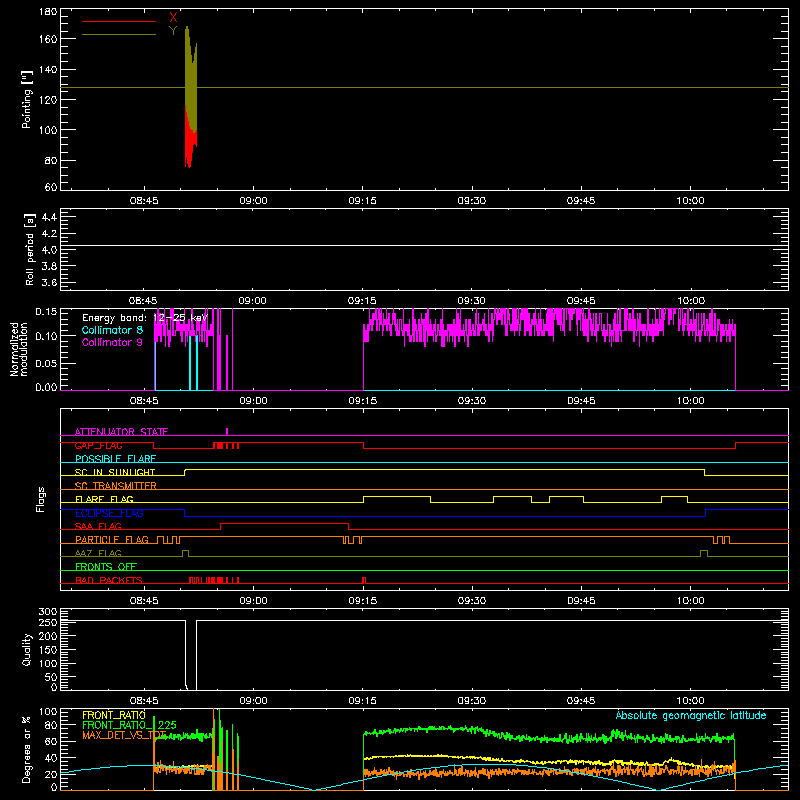The image size is (800, 800).
Task: Click the green FRONT_RATIO_1225 legend entry
Action: 130,725
